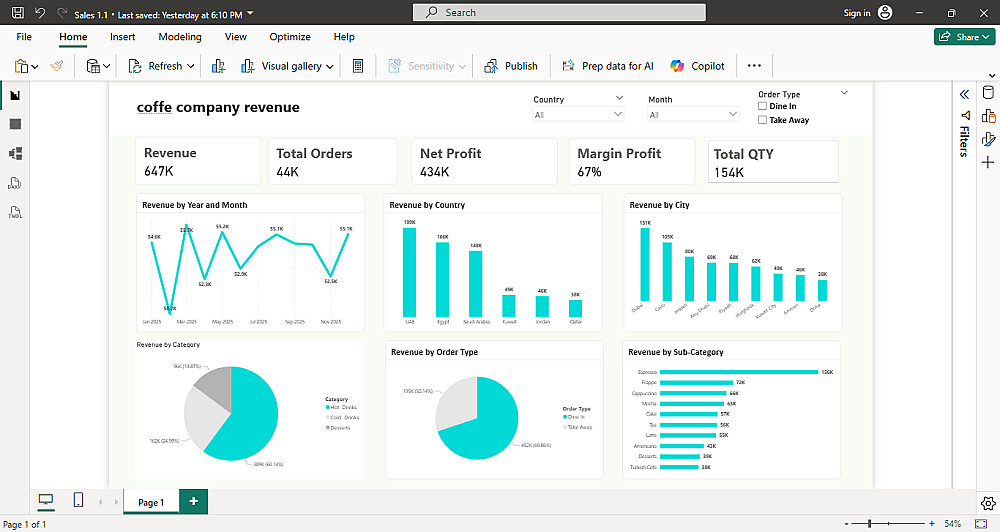Open the Visualizations pane icon
1000x532 pixels.
(x=988, y=115)
